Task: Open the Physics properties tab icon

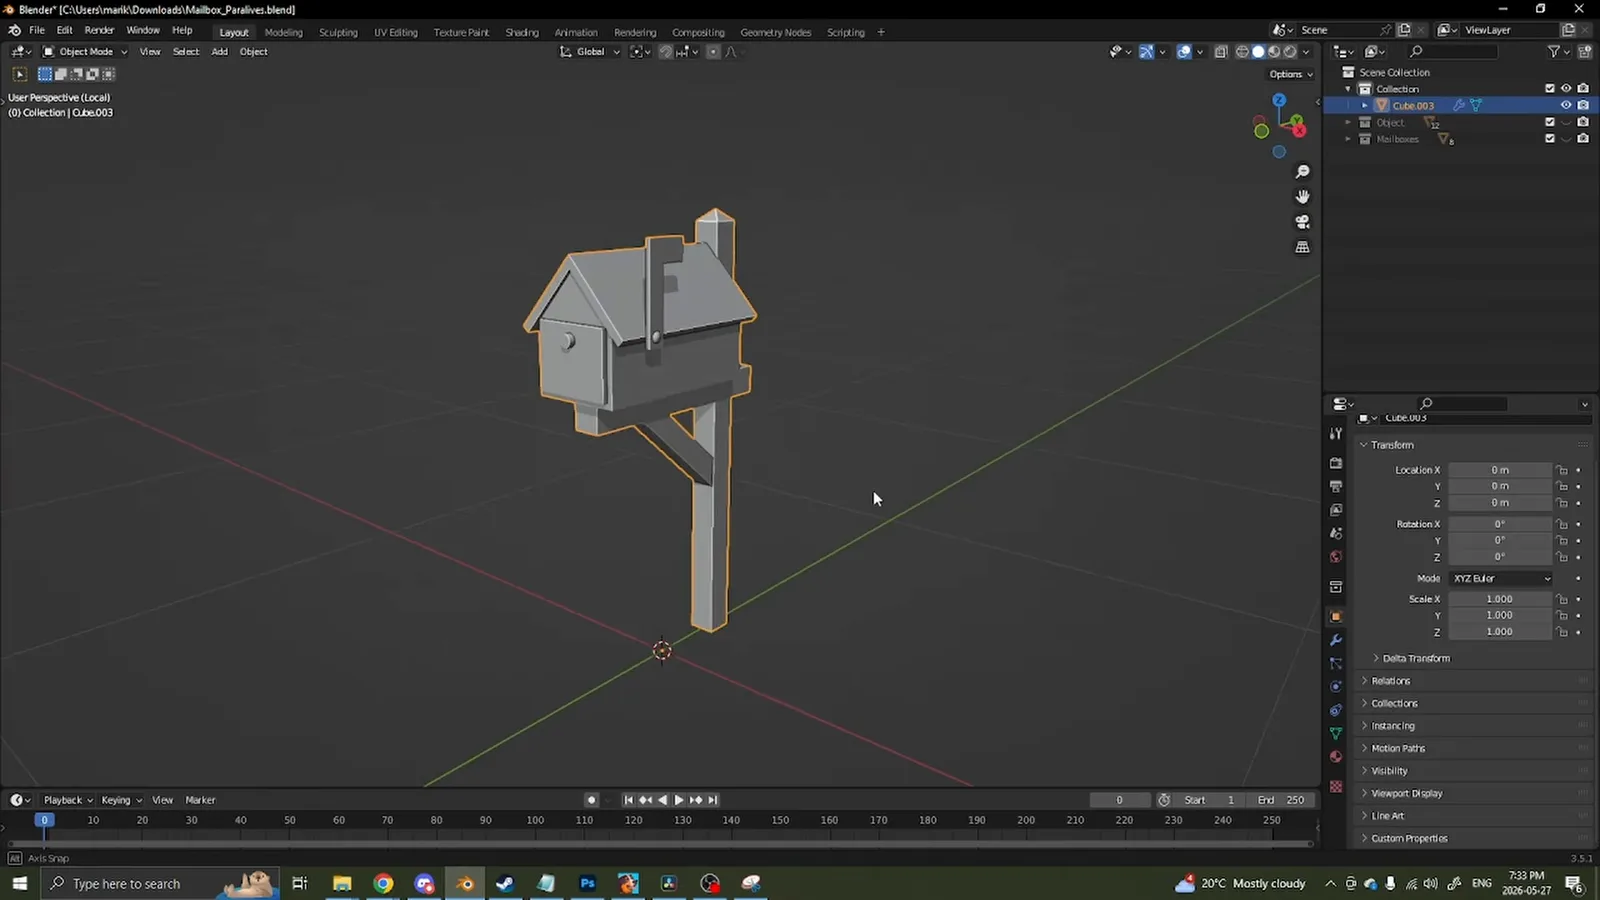Action: 1336,687
